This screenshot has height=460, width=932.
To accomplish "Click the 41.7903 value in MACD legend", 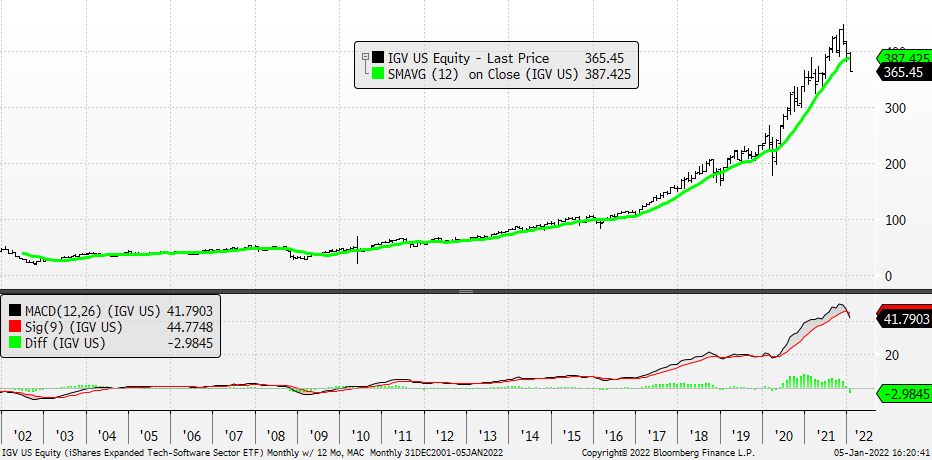I will tap(188, 311).
